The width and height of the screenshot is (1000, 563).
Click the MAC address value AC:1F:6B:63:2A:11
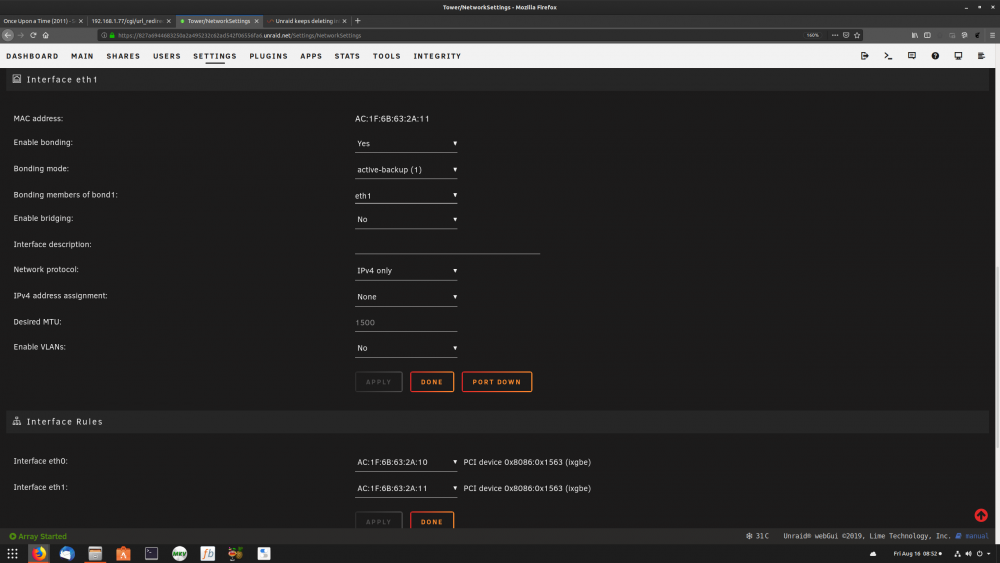[x=392, y=119]
